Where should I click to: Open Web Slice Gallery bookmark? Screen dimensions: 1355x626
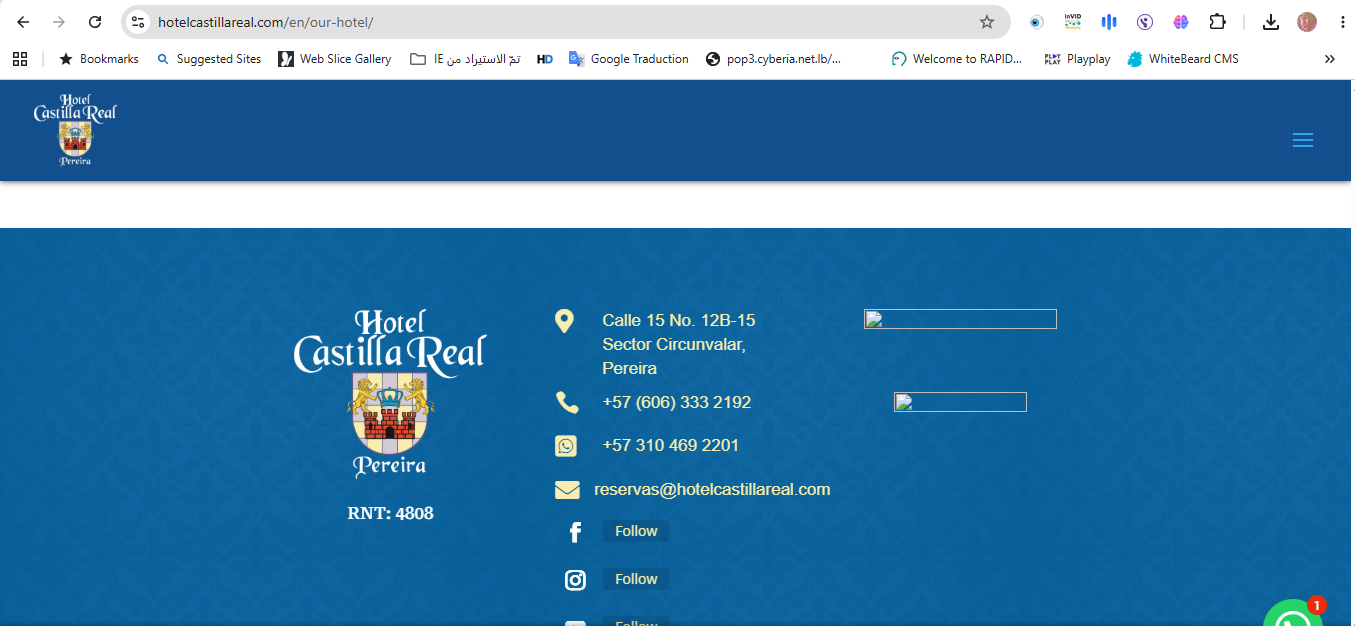[x=335, y=59]
